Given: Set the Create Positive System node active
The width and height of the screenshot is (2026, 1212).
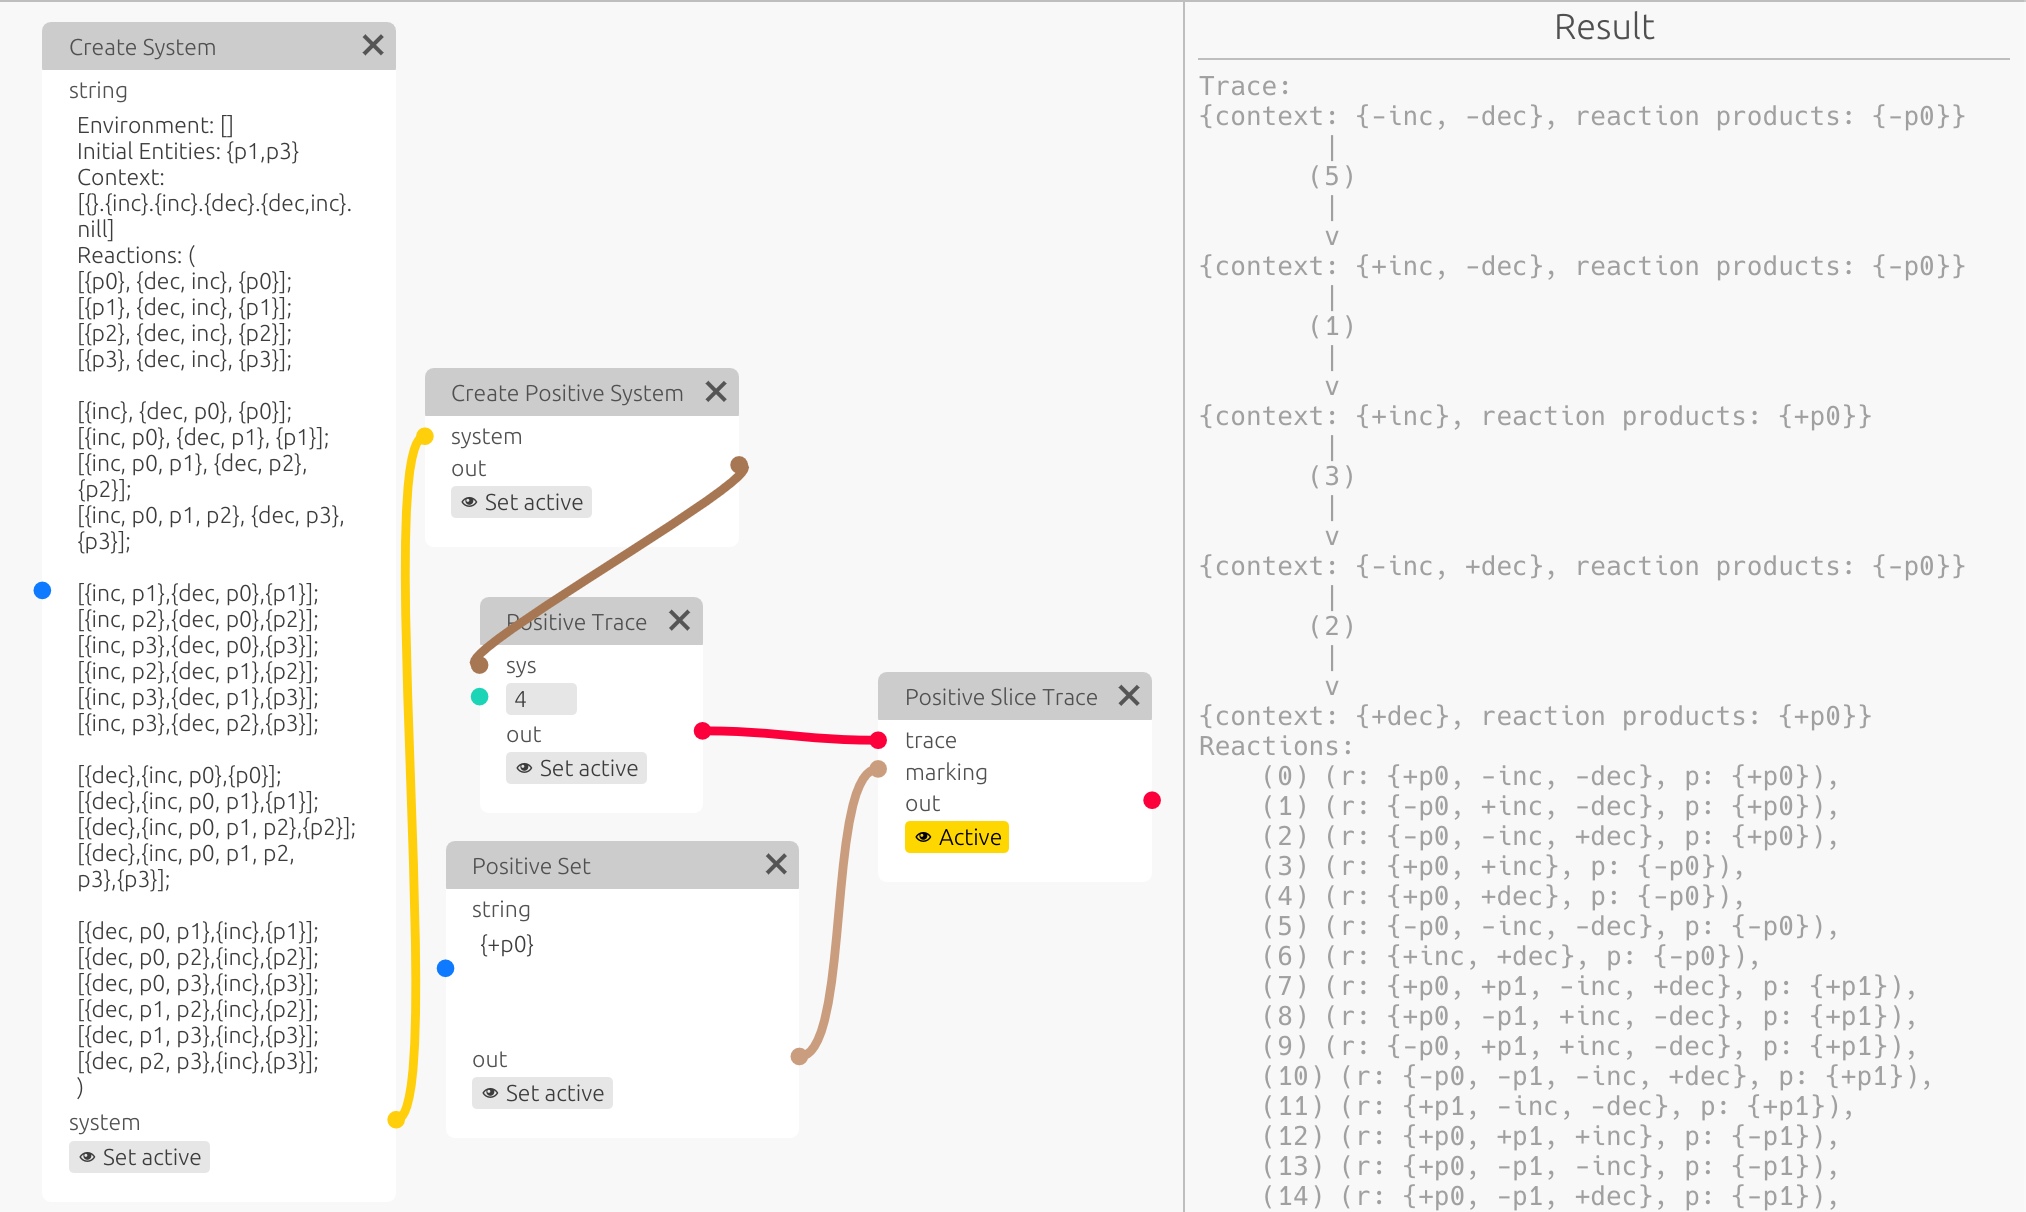Looking at the screenshot, I should tap(521, 502).
